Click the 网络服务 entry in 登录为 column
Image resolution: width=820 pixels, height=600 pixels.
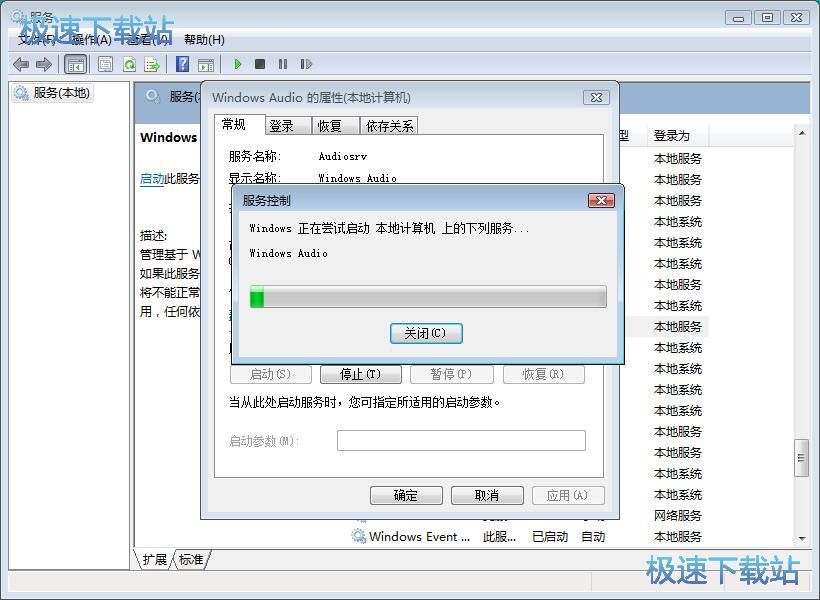click(678, 516)
